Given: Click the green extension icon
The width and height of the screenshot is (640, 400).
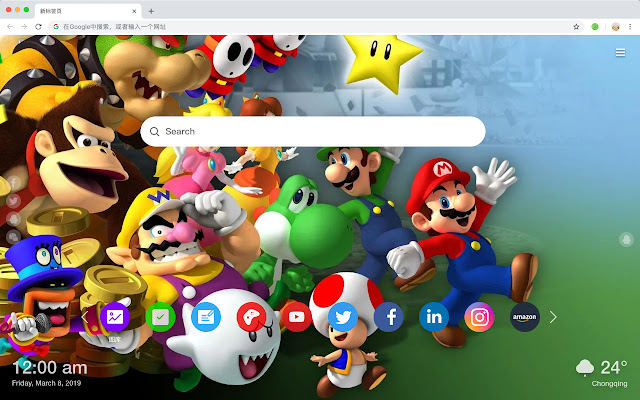Looking at the screenshot, I should pos(595,27).
